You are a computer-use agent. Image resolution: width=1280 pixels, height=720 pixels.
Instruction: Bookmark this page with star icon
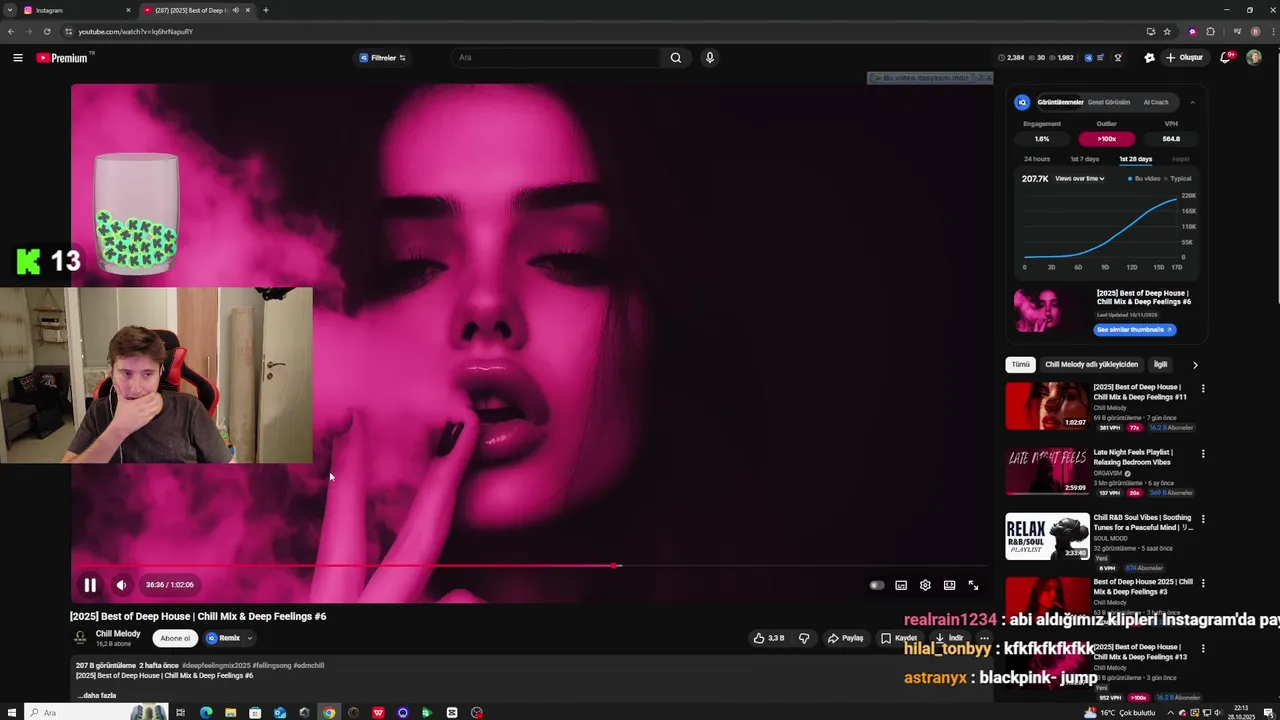1167,31
